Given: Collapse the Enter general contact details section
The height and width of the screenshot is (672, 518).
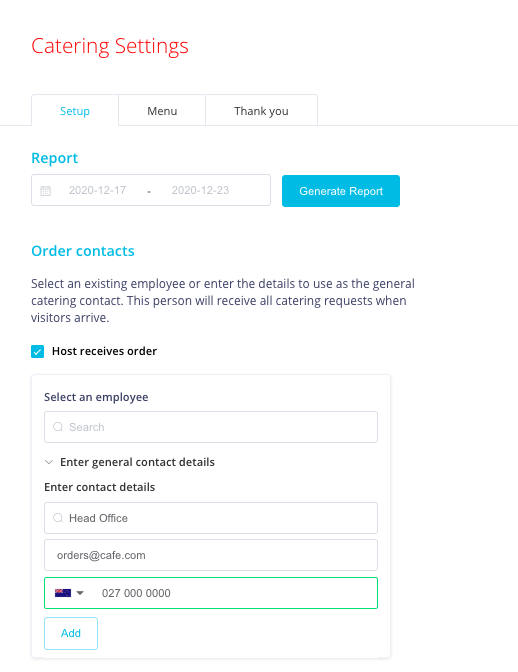Looking at the screenshot, I should [x=49, y=462].
